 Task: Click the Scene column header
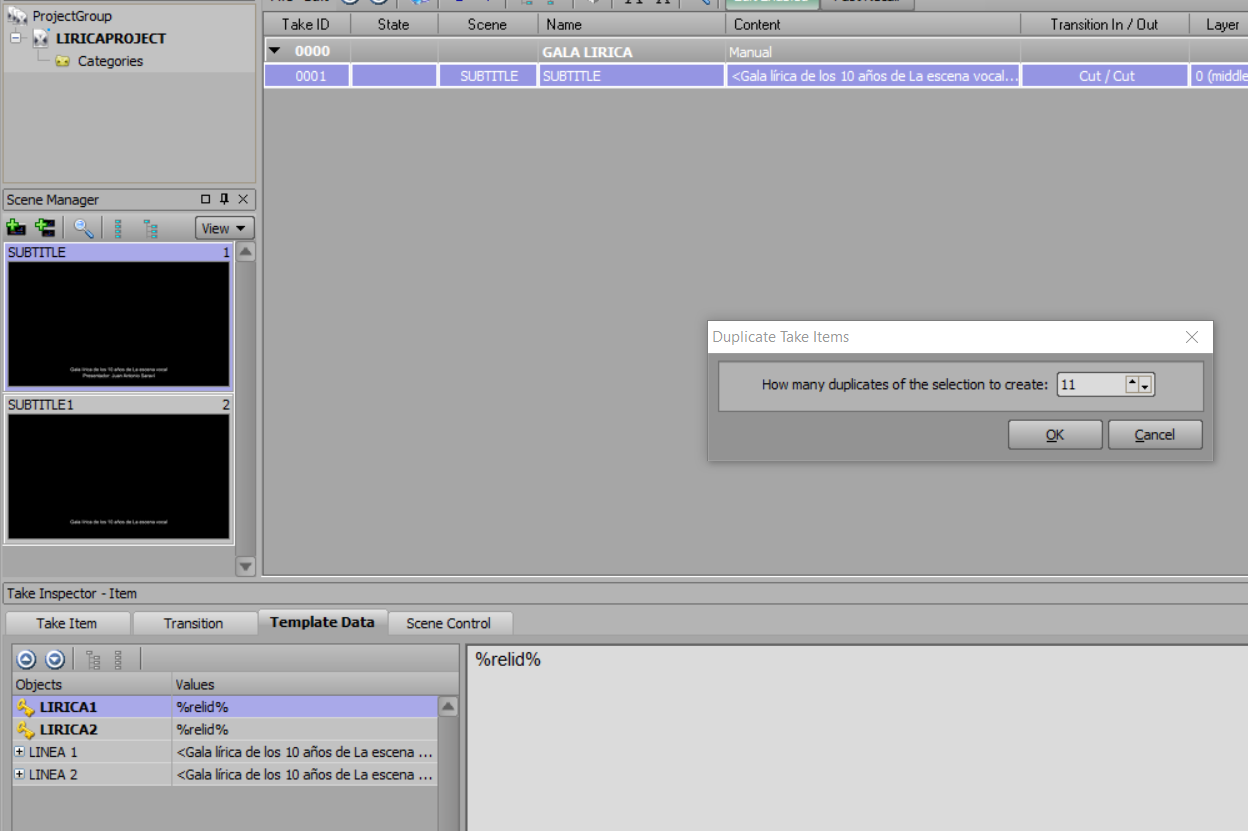pos(488,24)
